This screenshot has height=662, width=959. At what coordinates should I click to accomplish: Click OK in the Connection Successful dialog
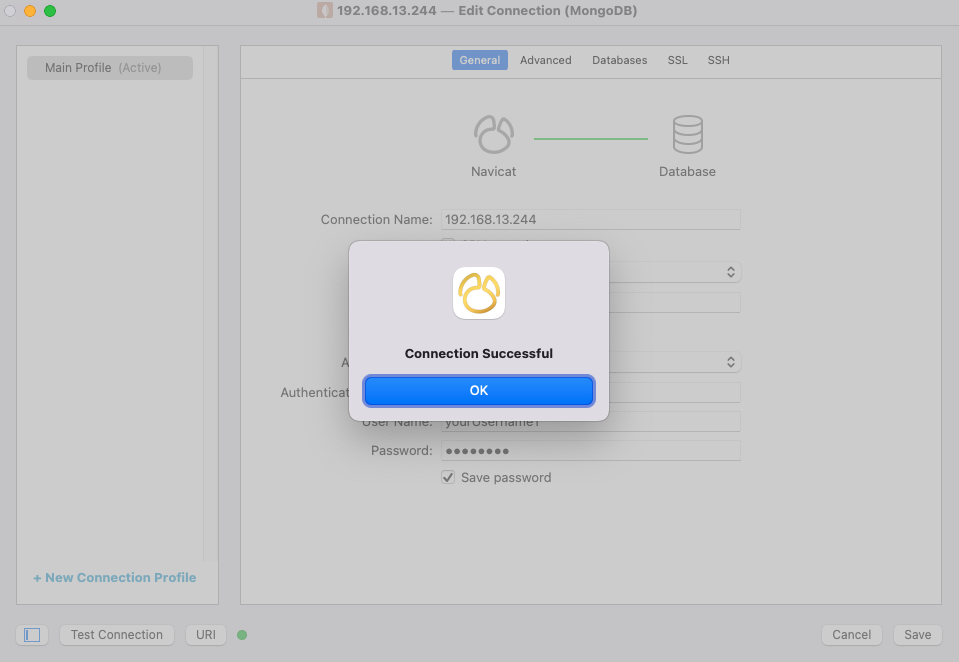478,390
